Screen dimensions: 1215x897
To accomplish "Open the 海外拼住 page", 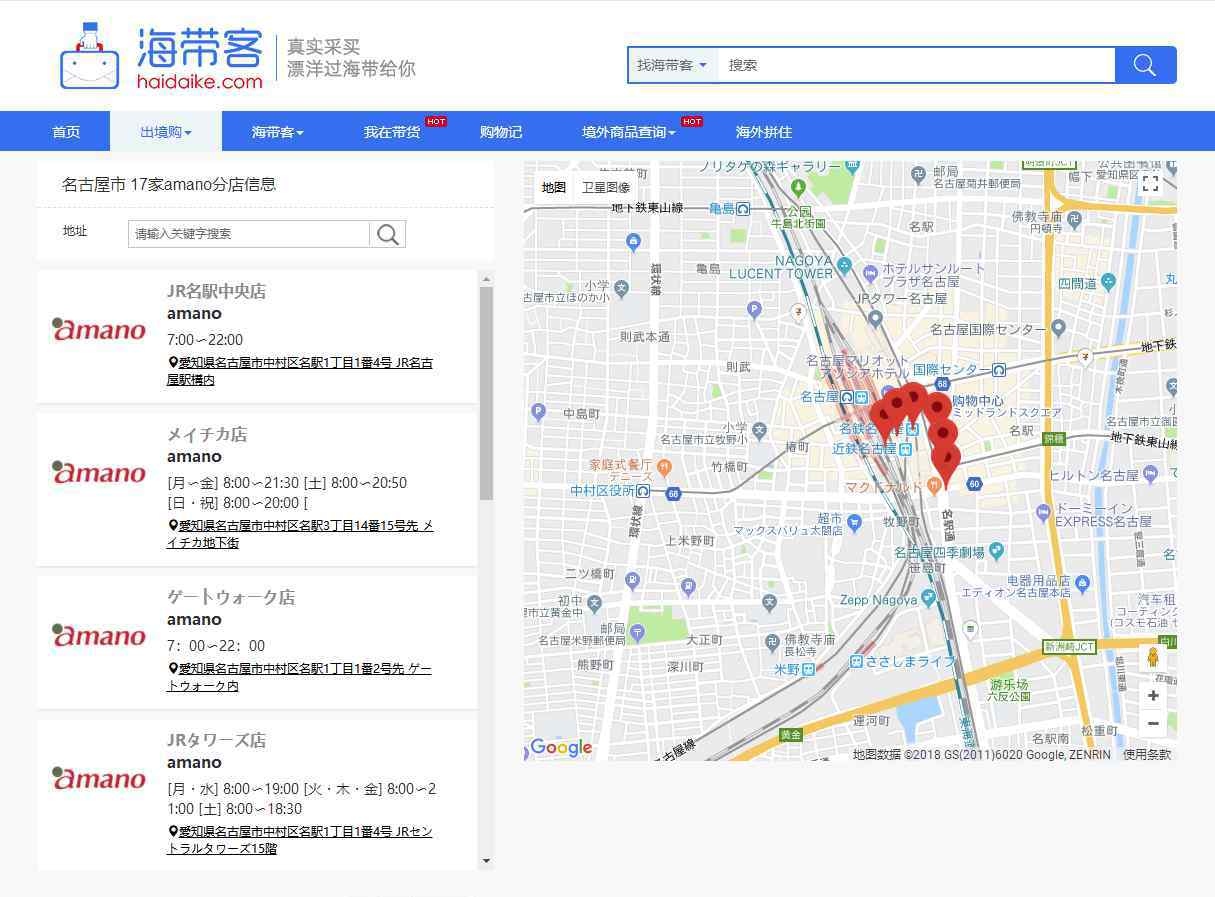I will 764,132.
